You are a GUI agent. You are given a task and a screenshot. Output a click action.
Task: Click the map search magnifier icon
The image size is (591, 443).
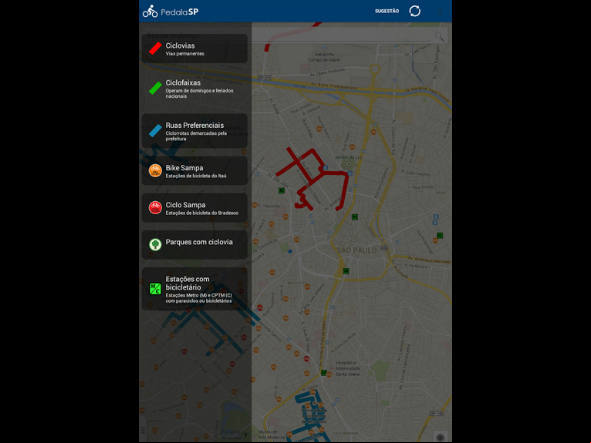point(441,37)
